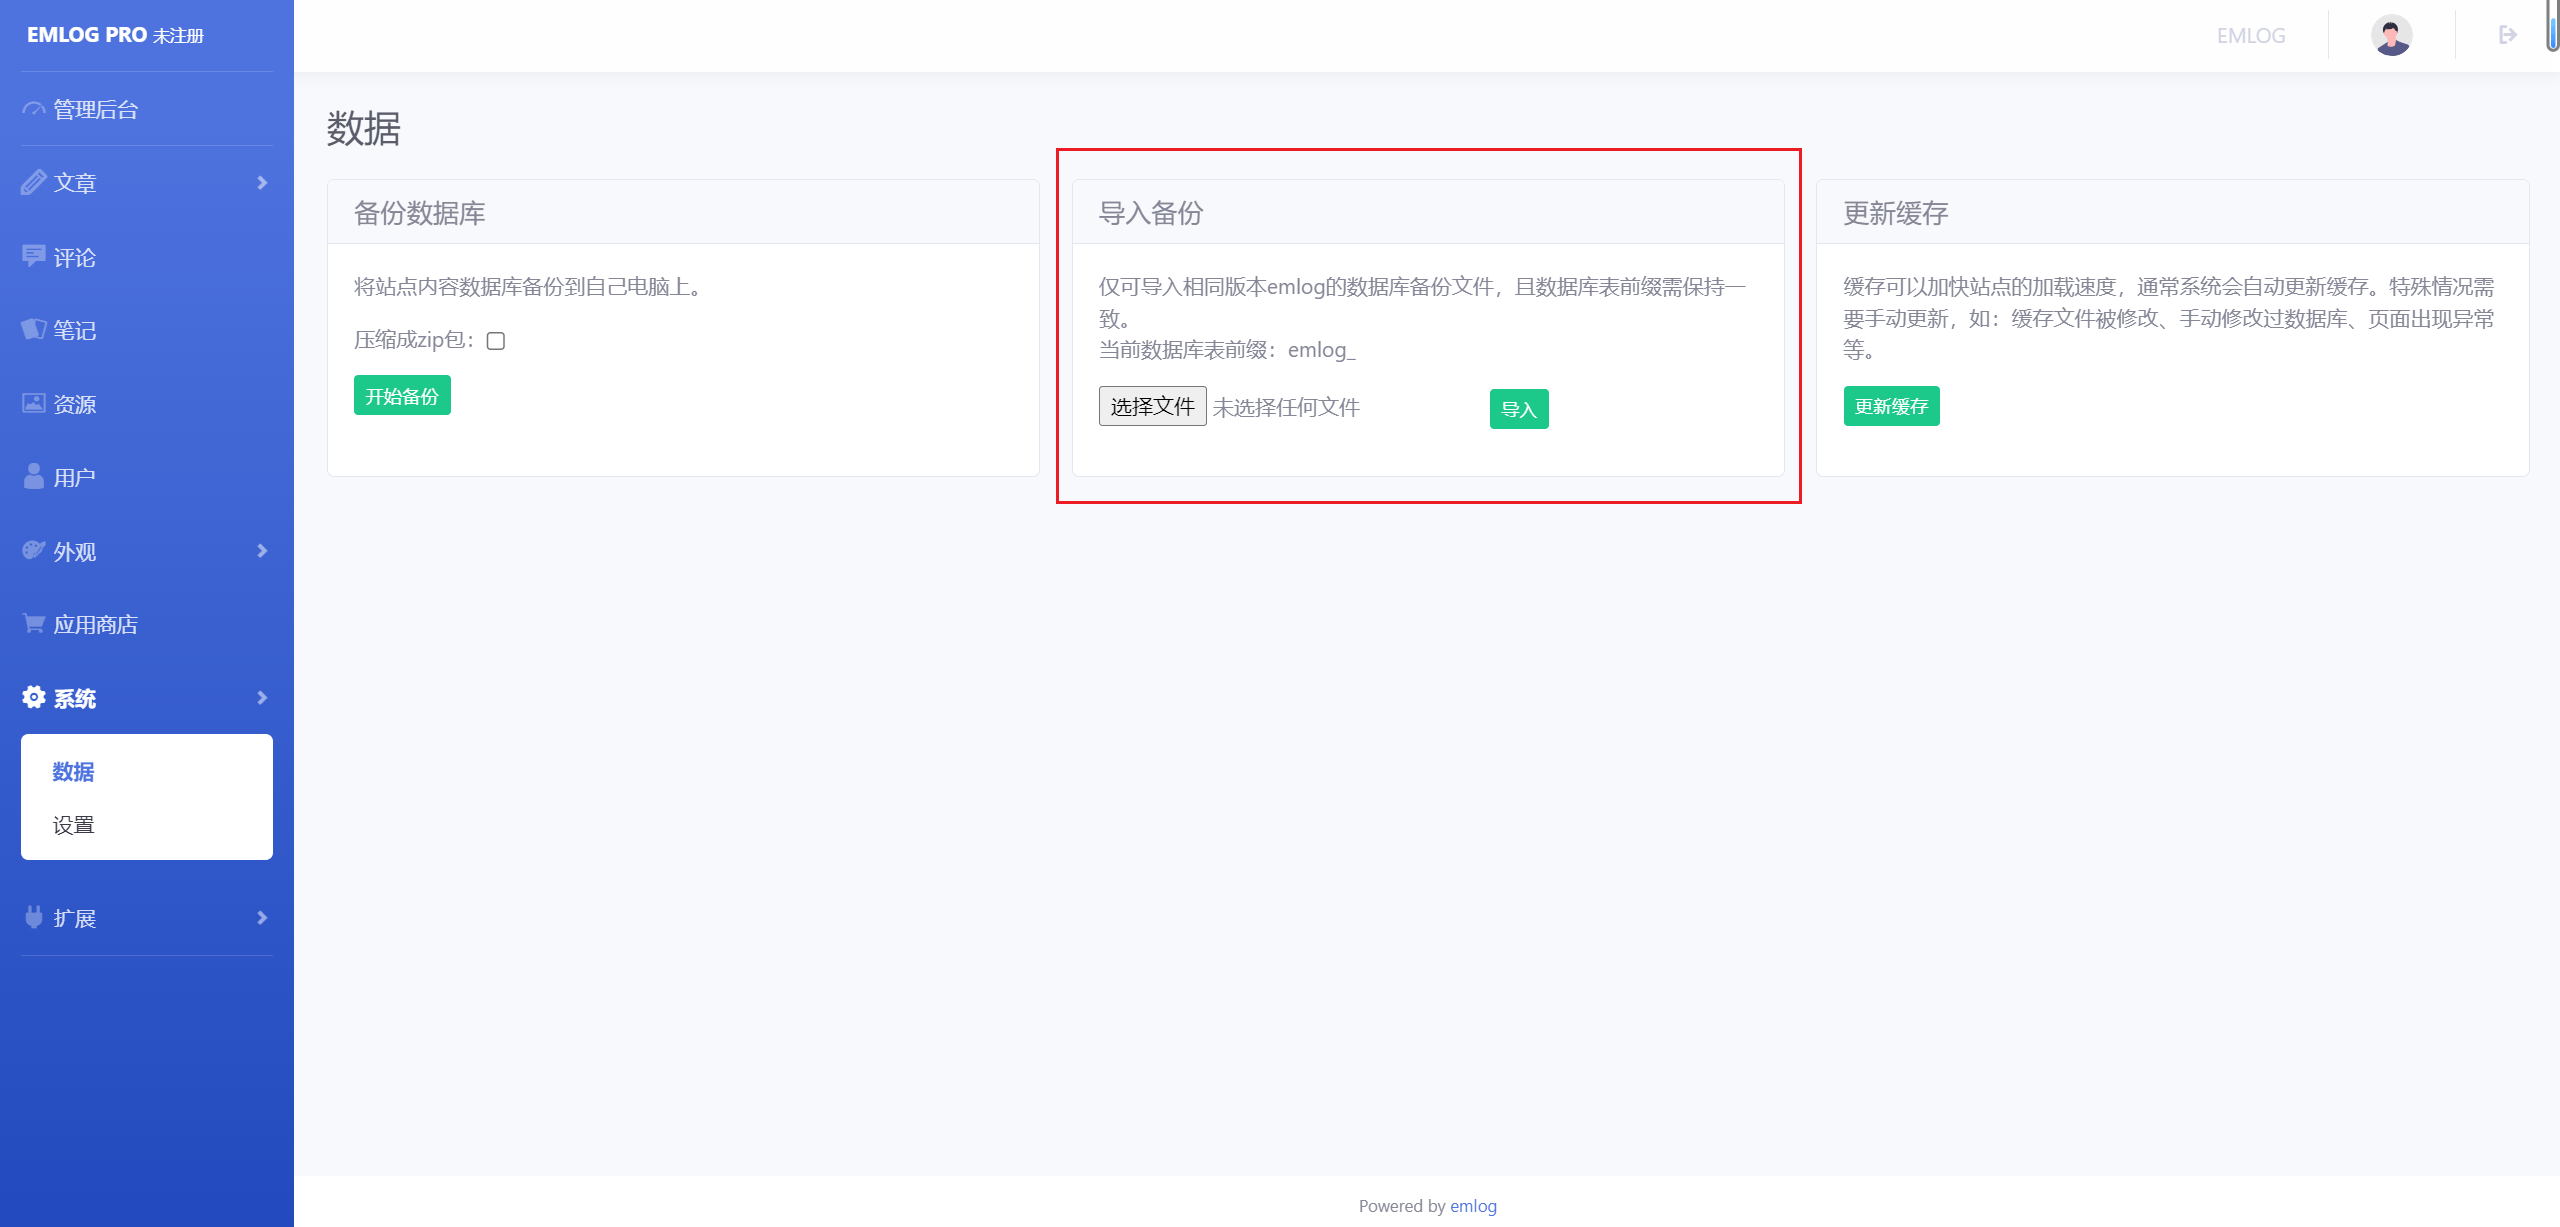Screen dimensions: 2560x1227
Task: Open the 资源 image icon
Action: click(33, 404)
